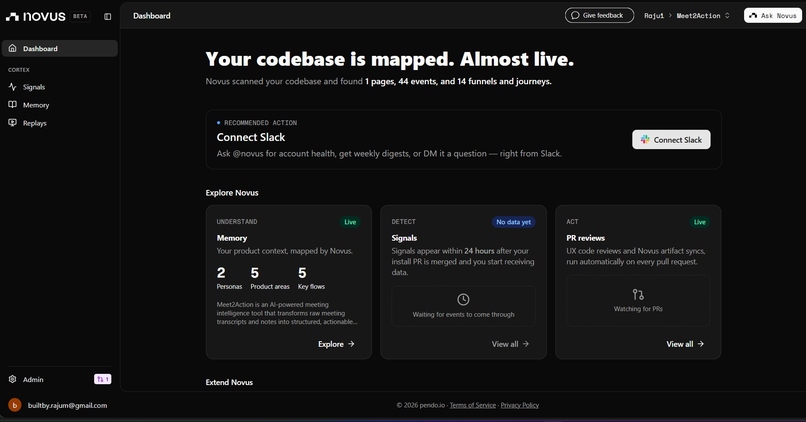
Task: Click the Replays icon in the sidebar
Action: click(x=12, y=123)
